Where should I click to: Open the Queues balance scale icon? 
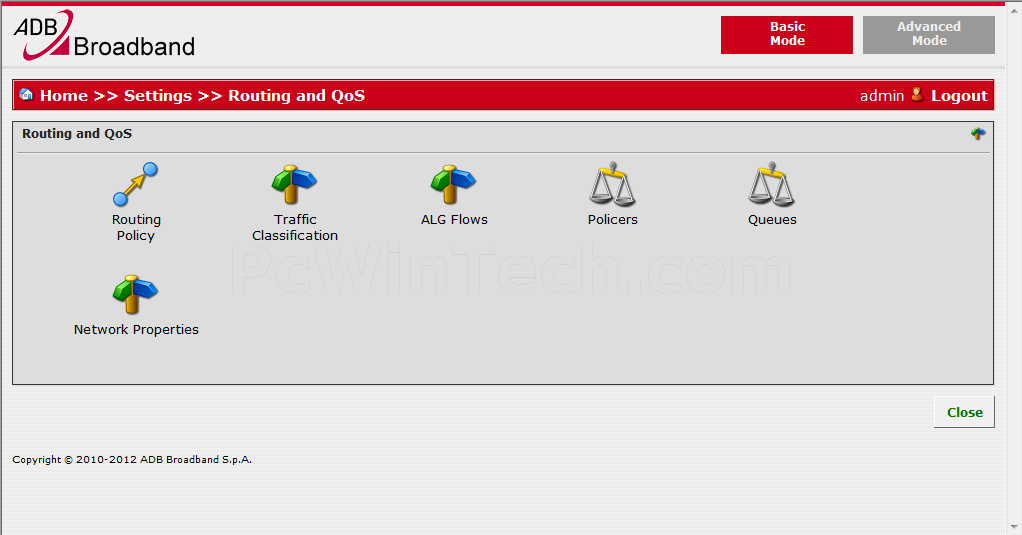click(x=771, y=185)
